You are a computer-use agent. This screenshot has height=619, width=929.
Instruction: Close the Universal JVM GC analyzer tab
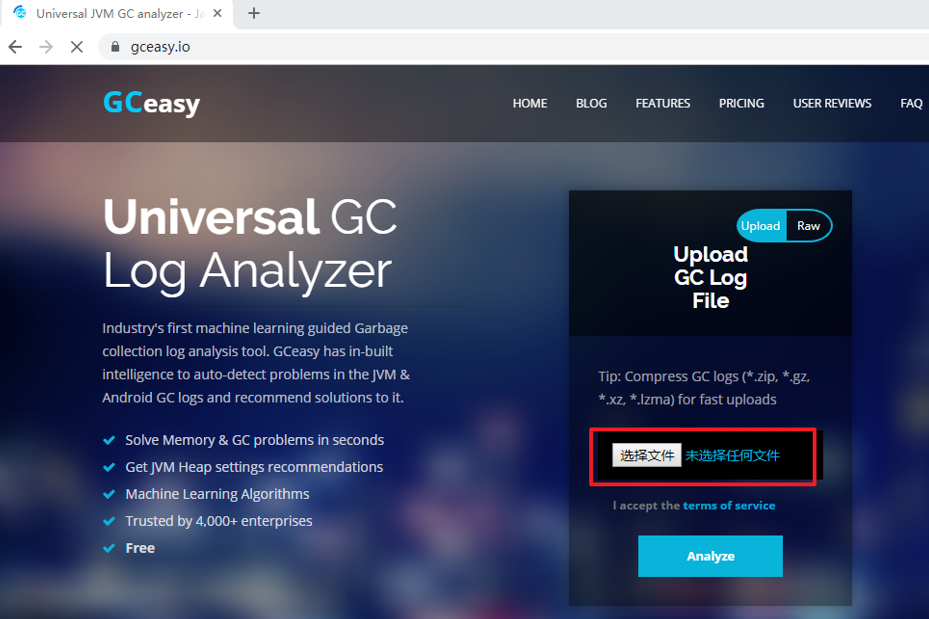point(217,13)
